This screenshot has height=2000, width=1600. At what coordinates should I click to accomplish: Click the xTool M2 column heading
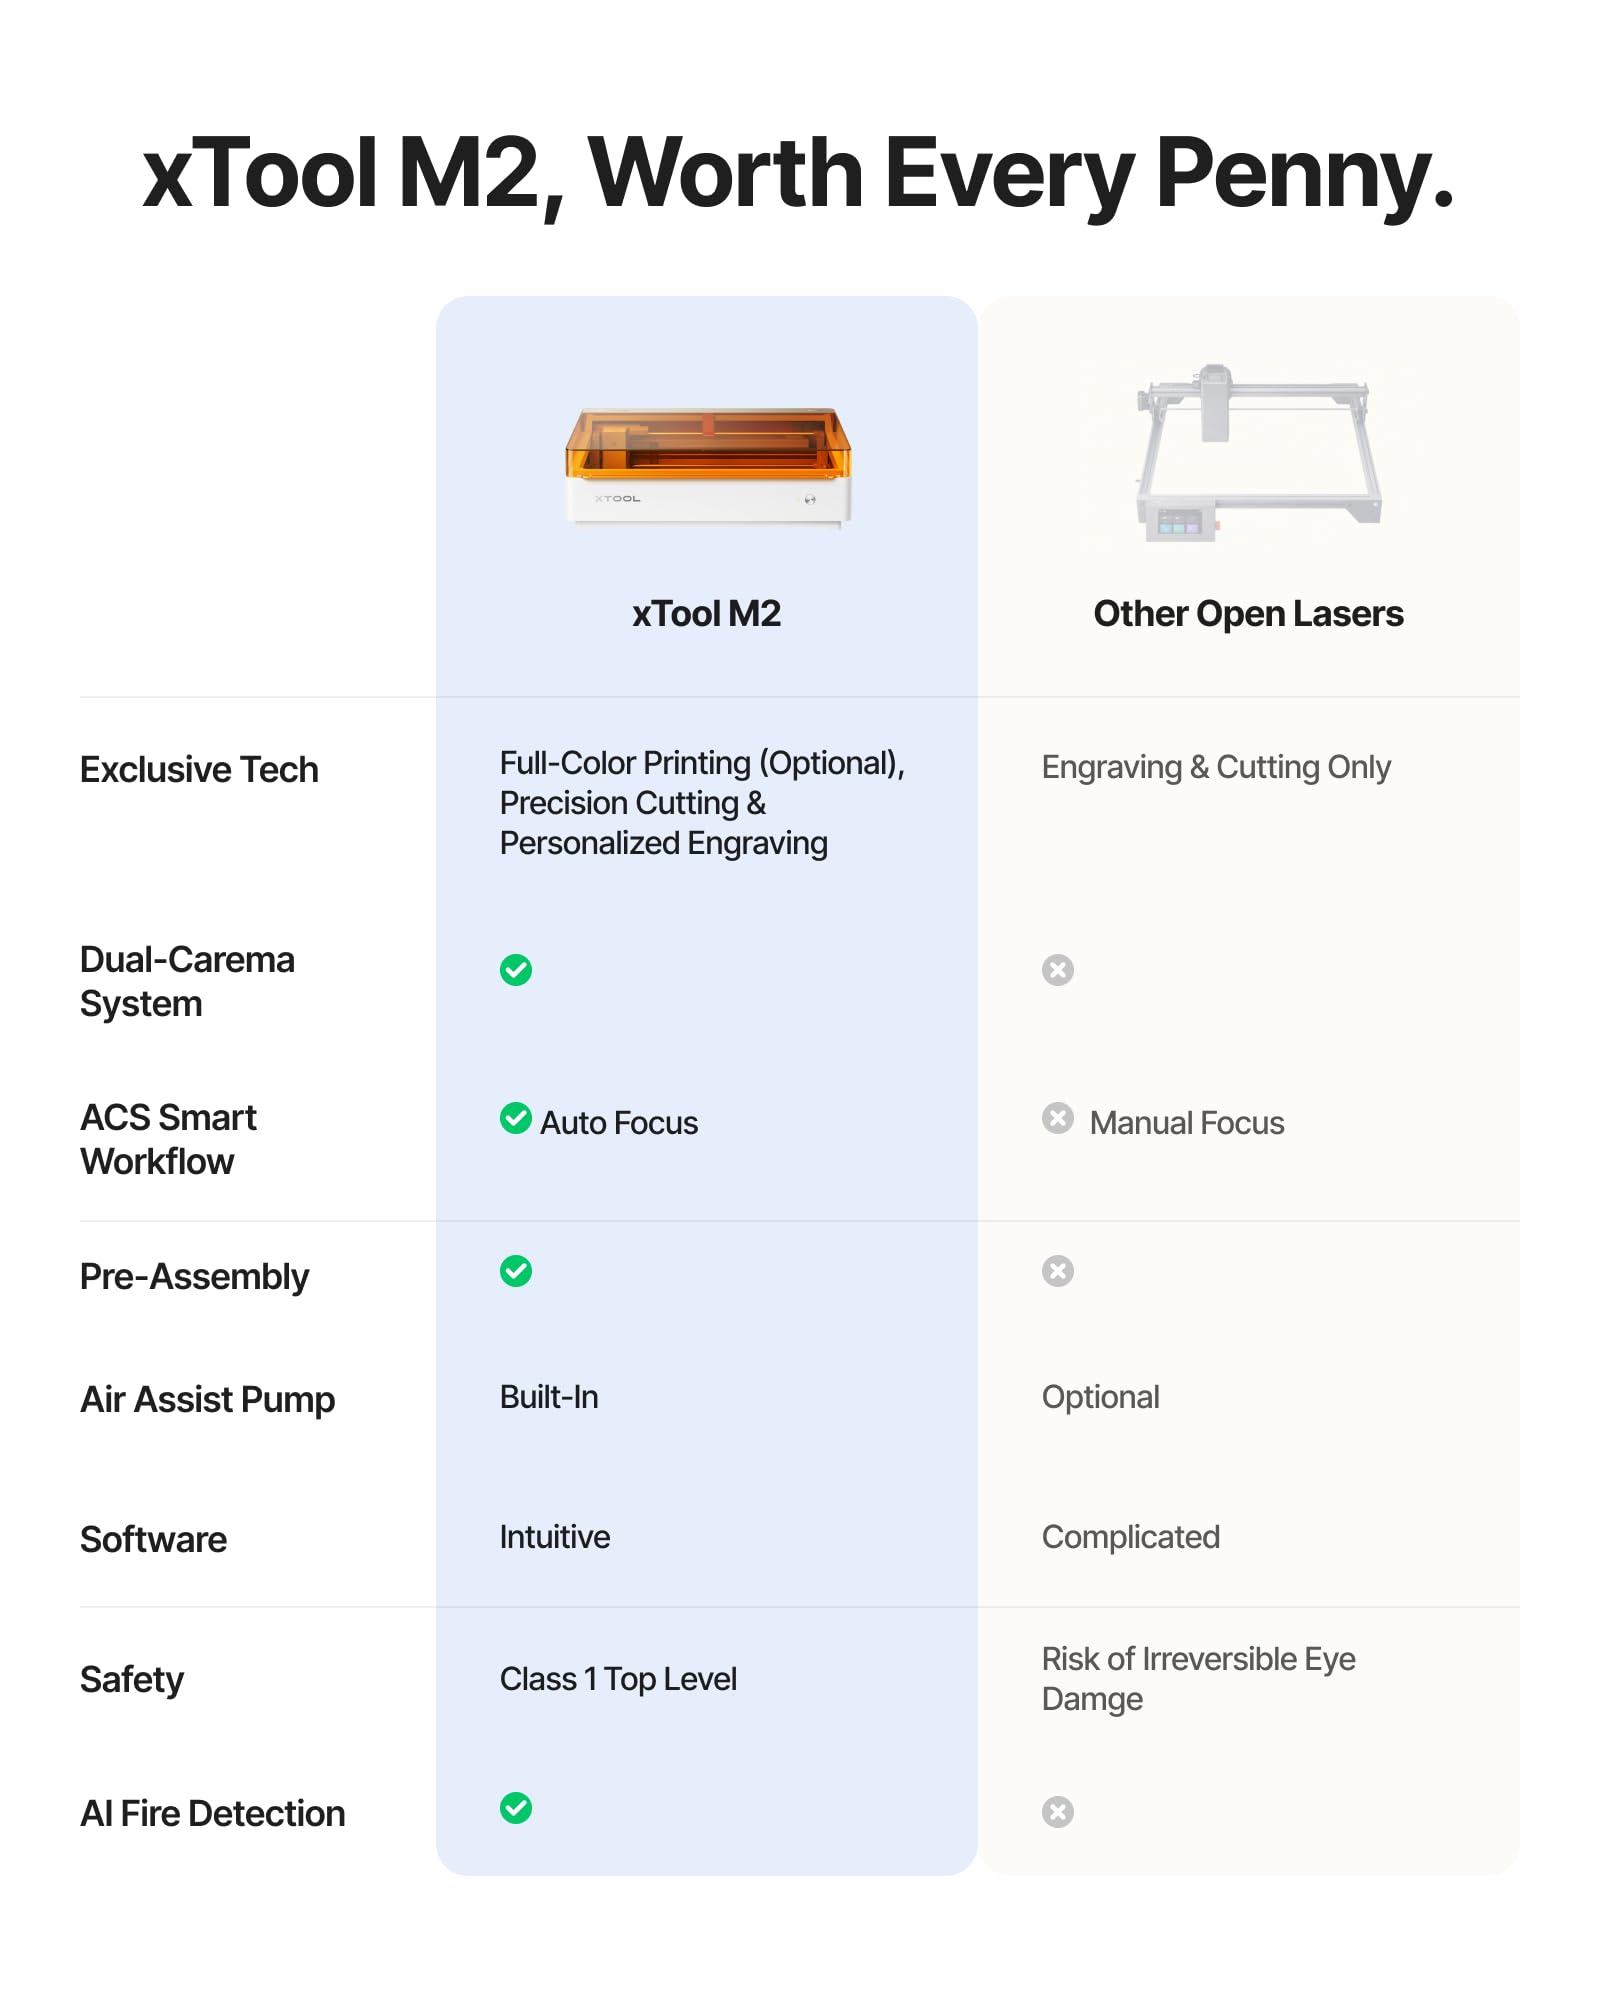coord(706,614)
